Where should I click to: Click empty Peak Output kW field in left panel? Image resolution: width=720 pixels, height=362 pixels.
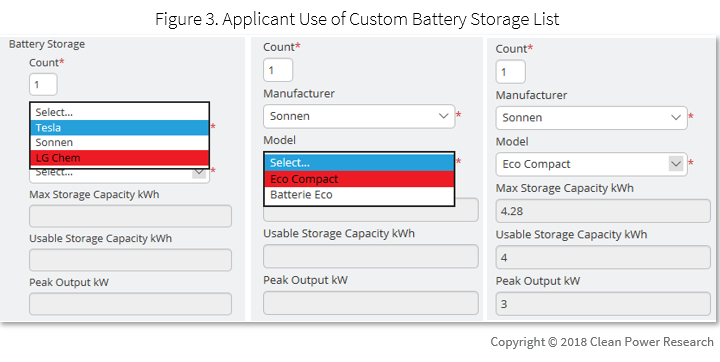(130, 304)
